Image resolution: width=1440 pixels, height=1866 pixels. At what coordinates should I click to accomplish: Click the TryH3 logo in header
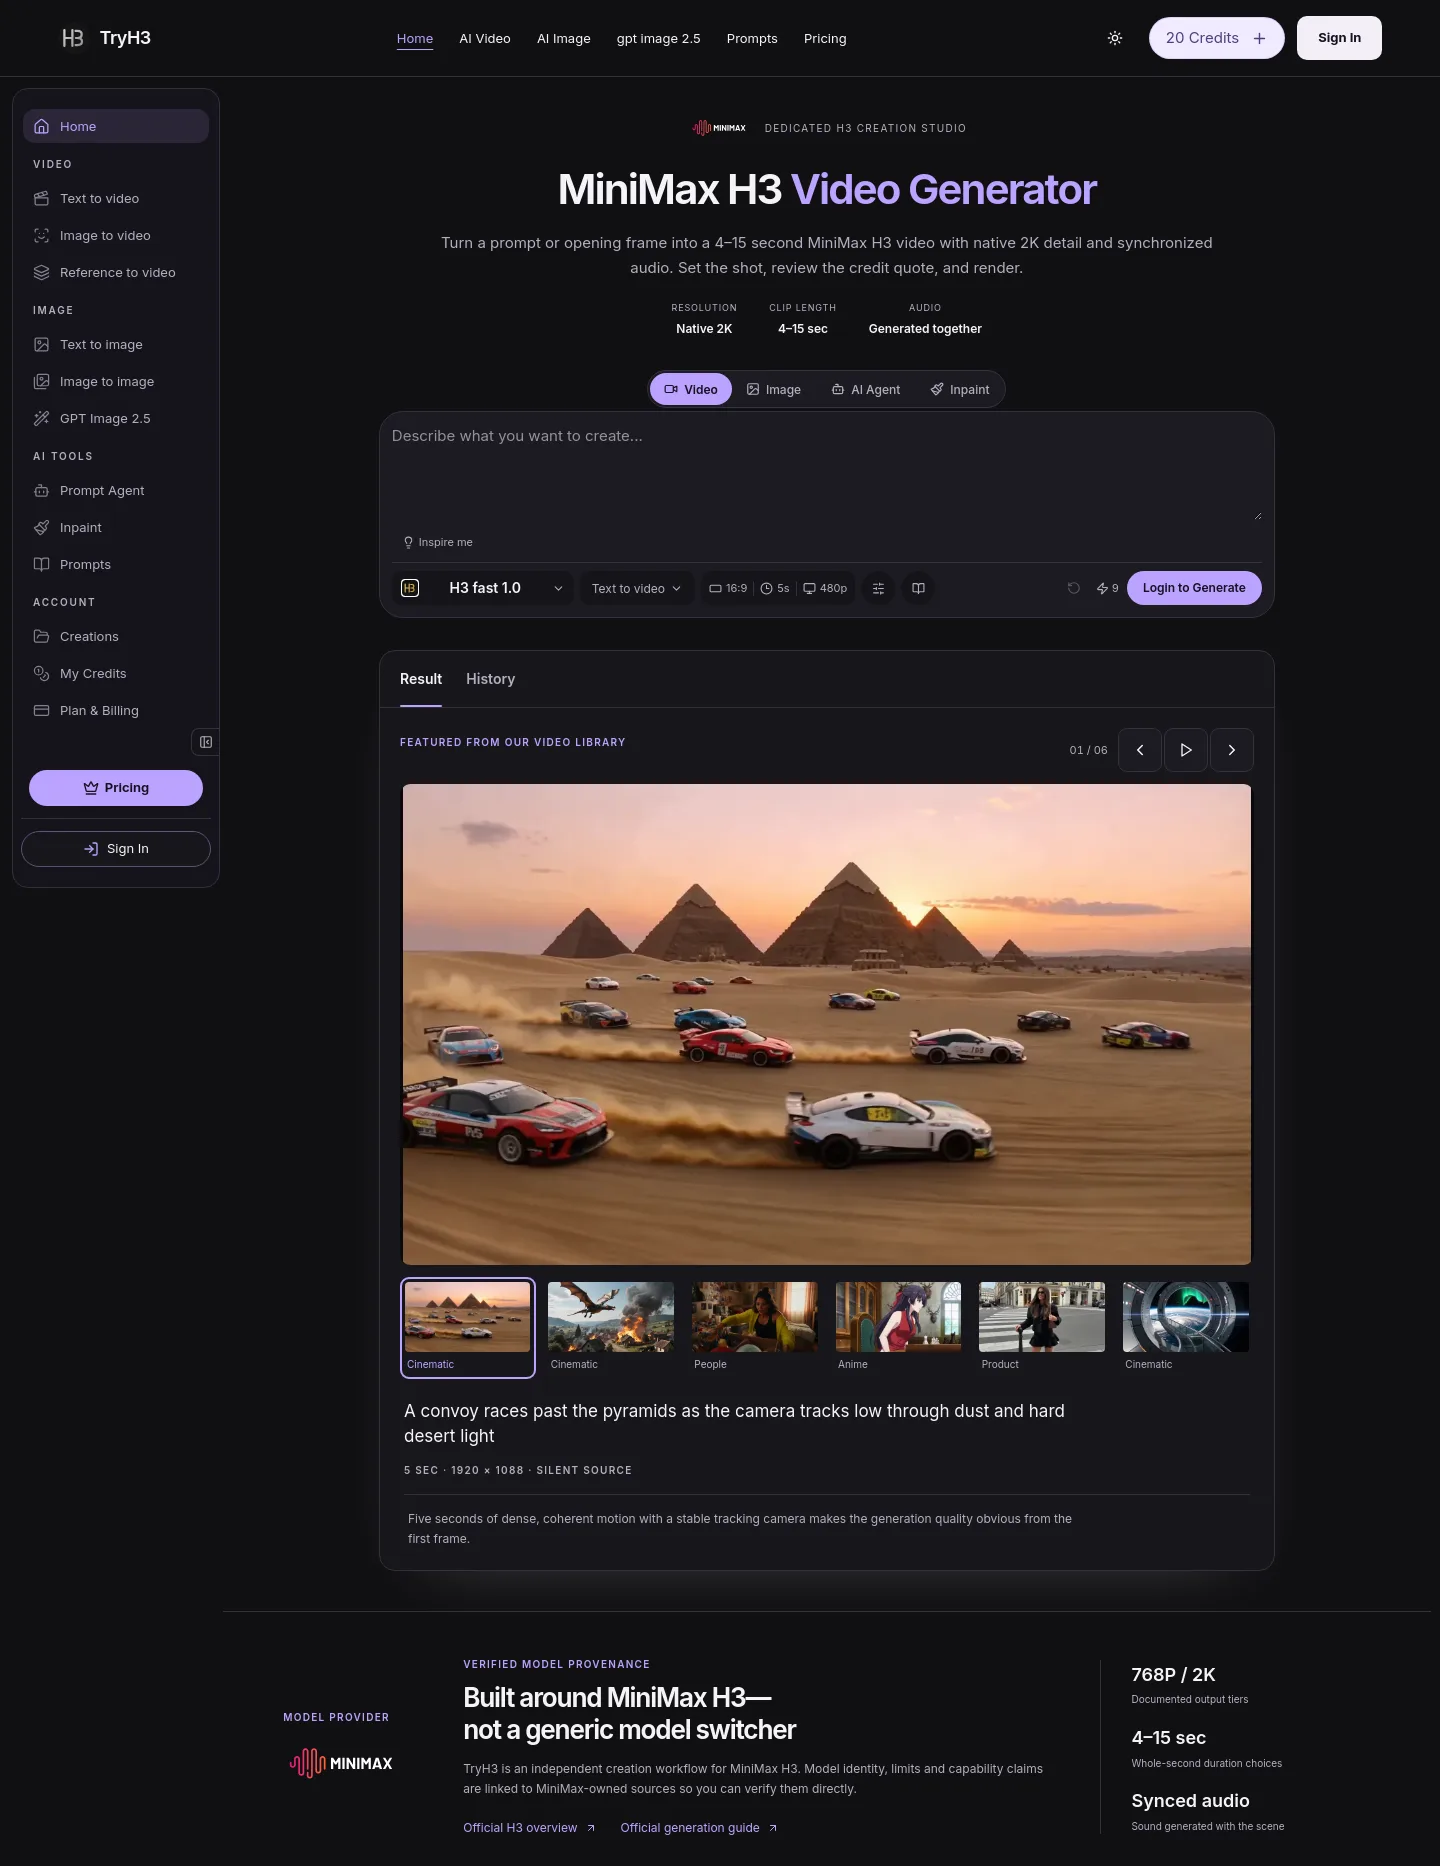coord(106,38)
